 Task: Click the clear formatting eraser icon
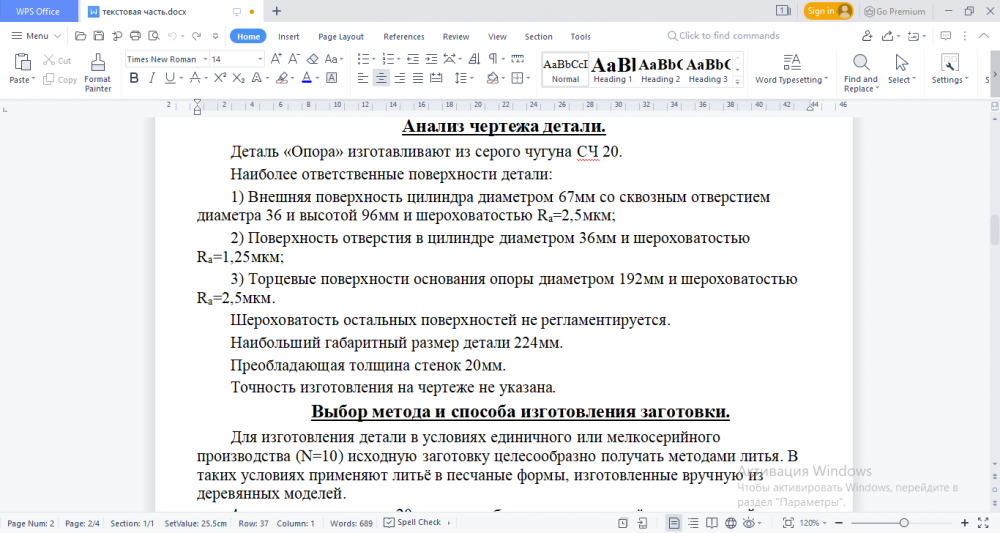click(x=312, y=59)
